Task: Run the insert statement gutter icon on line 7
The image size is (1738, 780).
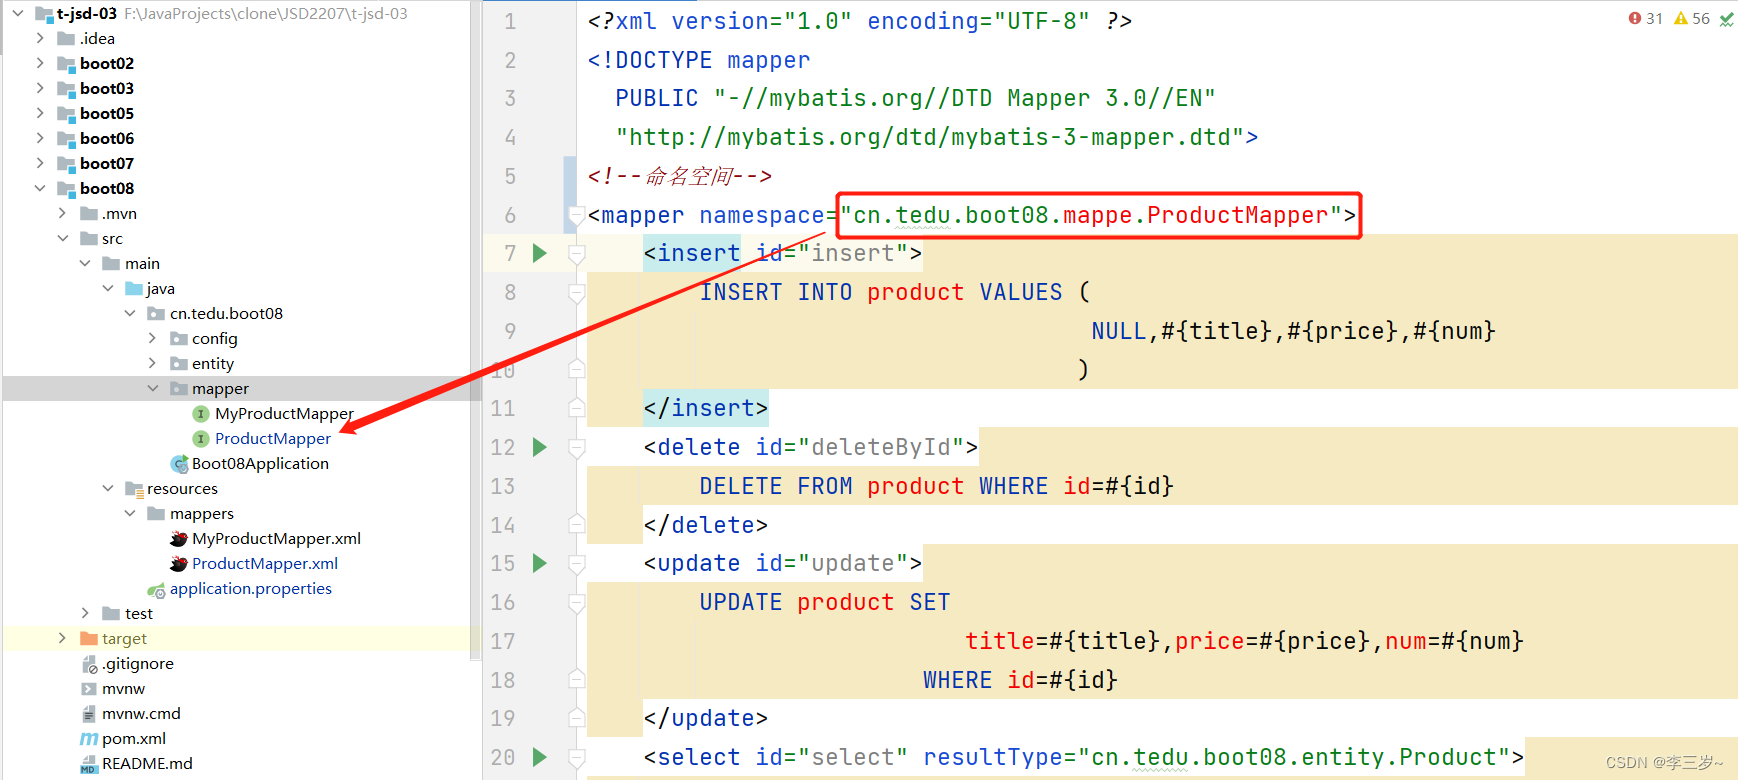Action: (540, 253)
